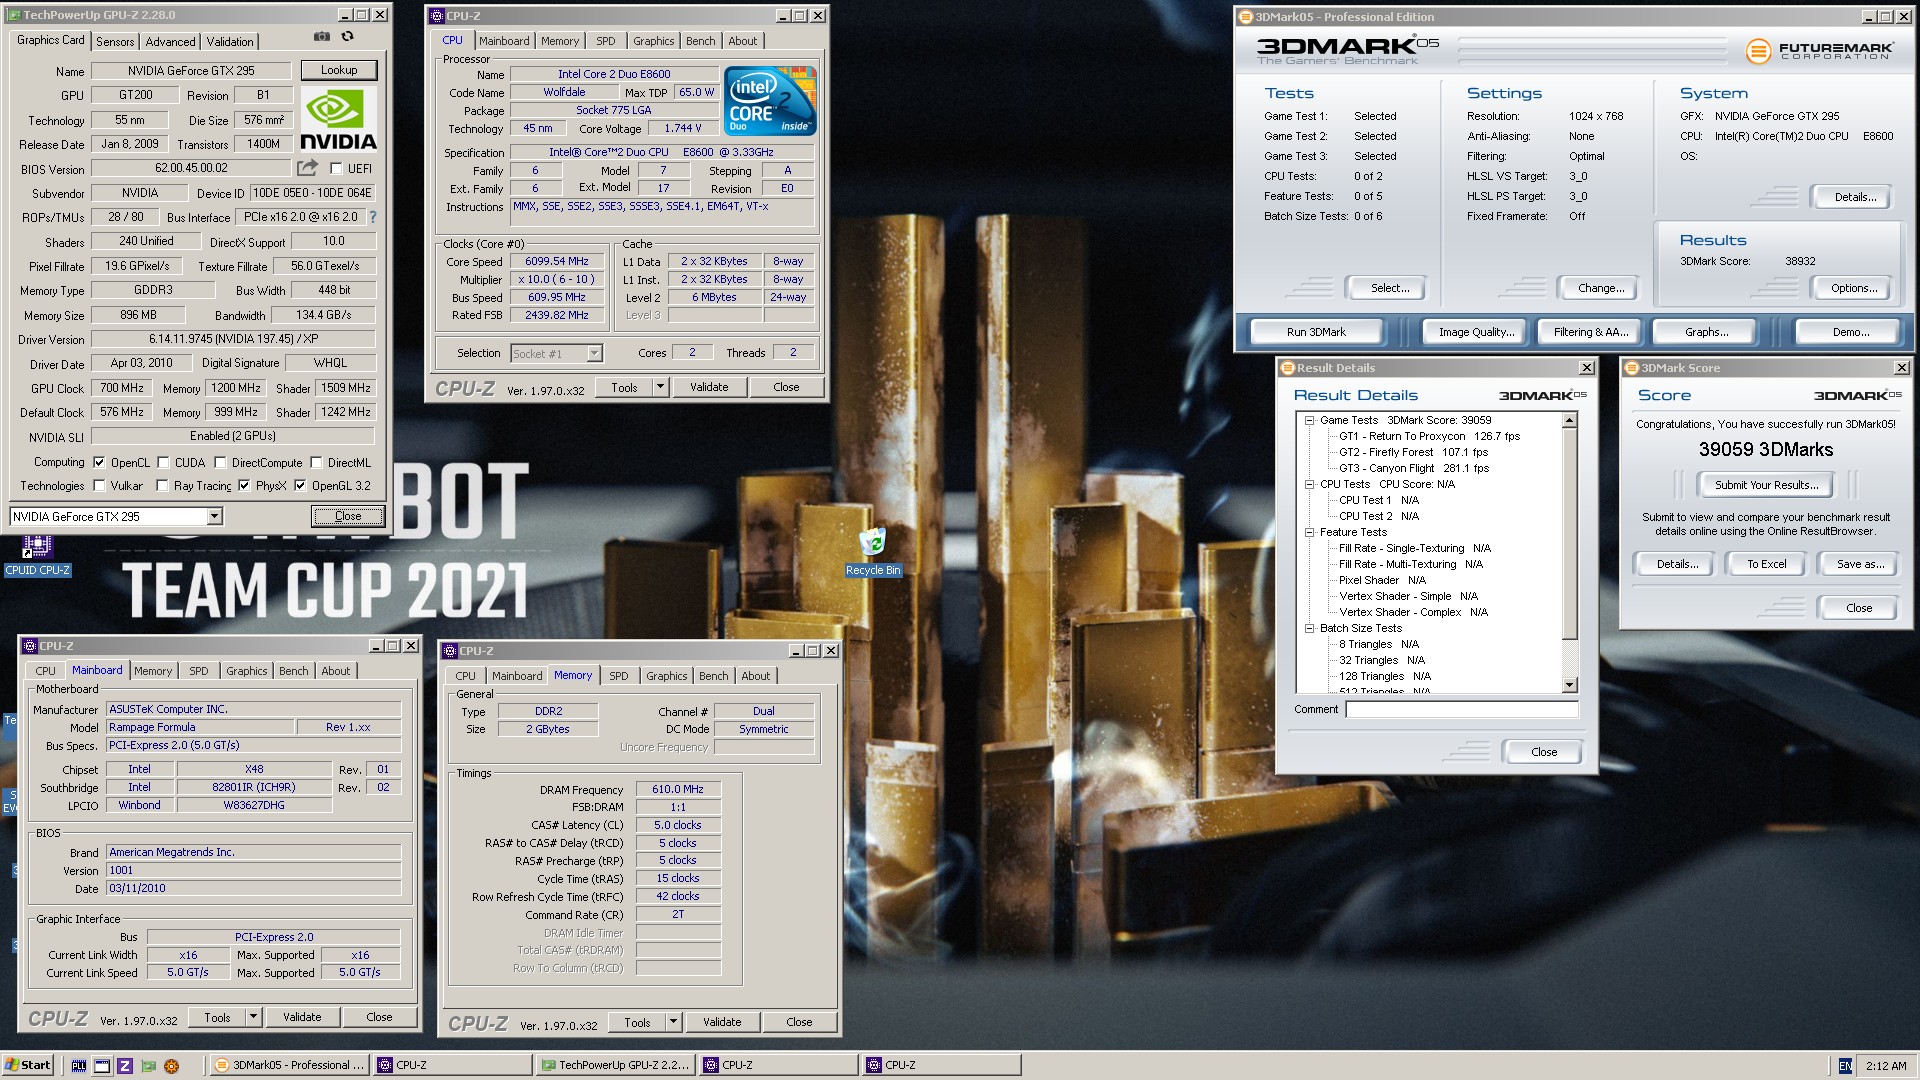1920x1080 pixels.
Task: Switch to the GPU-Z Advanced tab
Action: pyautogui.click(x=170, y=42)
